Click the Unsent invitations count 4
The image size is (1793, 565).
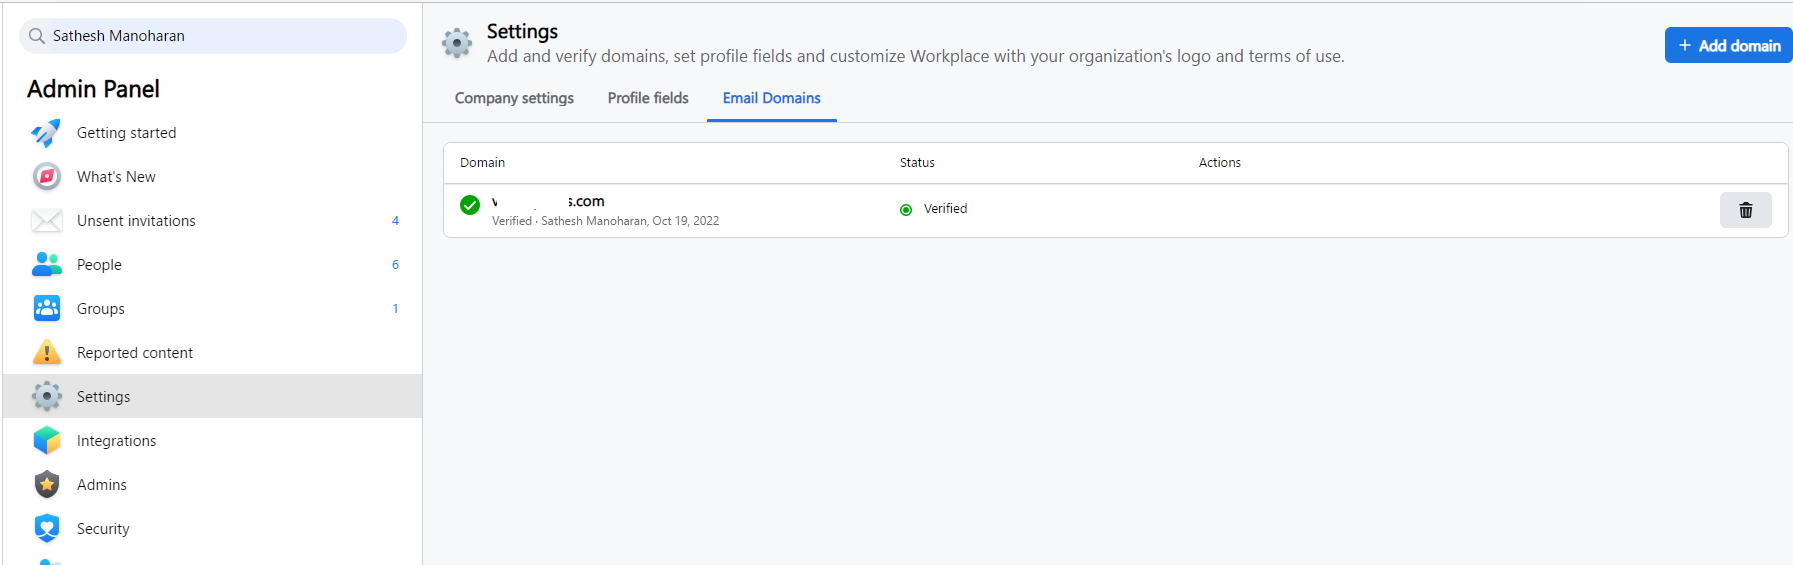click(395, 221)
